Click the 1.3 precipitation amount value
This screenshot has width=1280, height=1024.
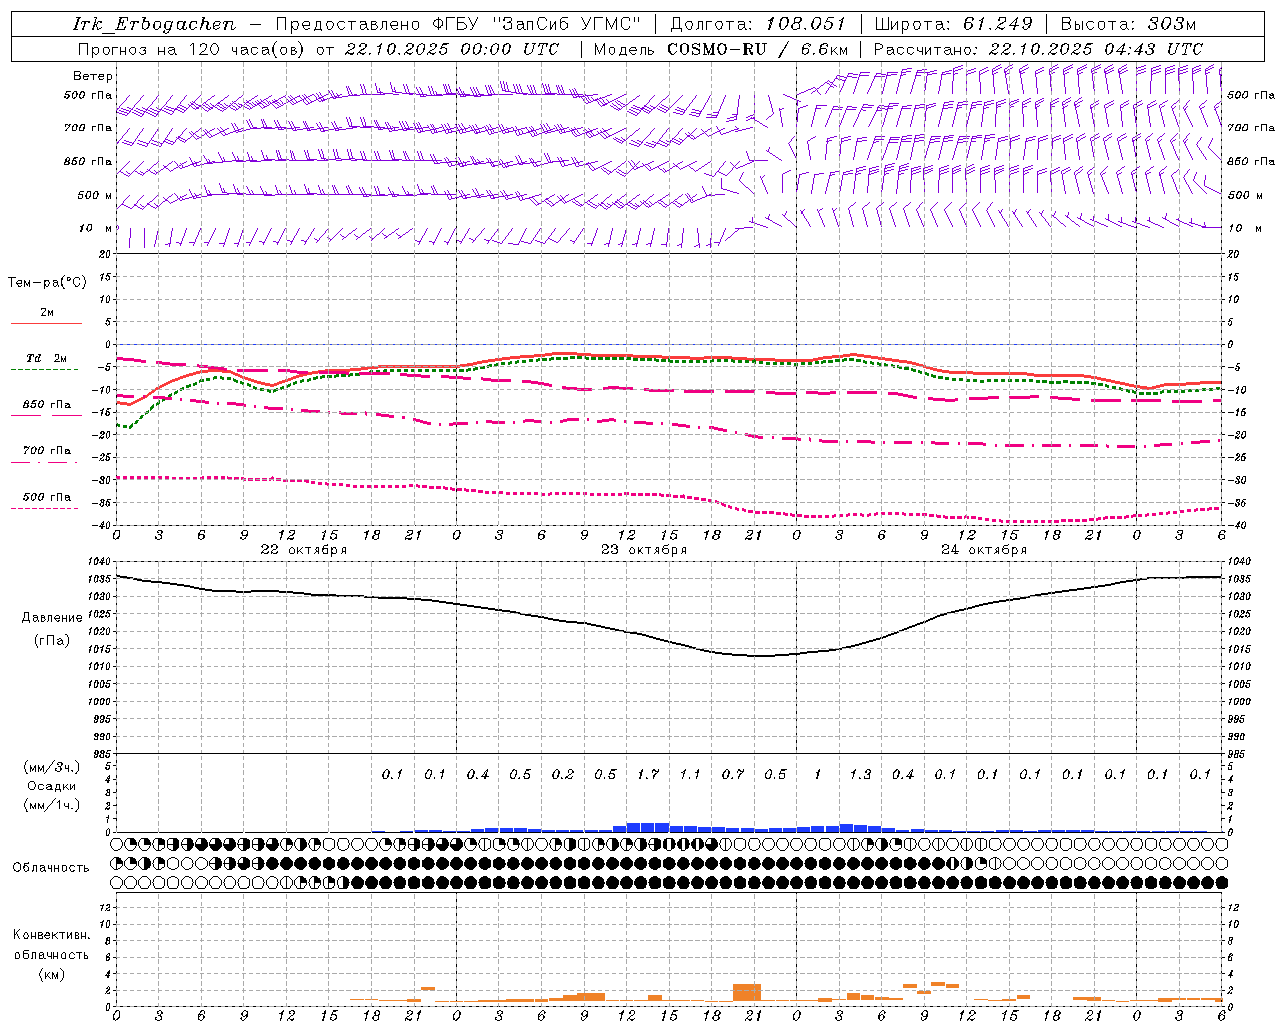click(860, 774)
